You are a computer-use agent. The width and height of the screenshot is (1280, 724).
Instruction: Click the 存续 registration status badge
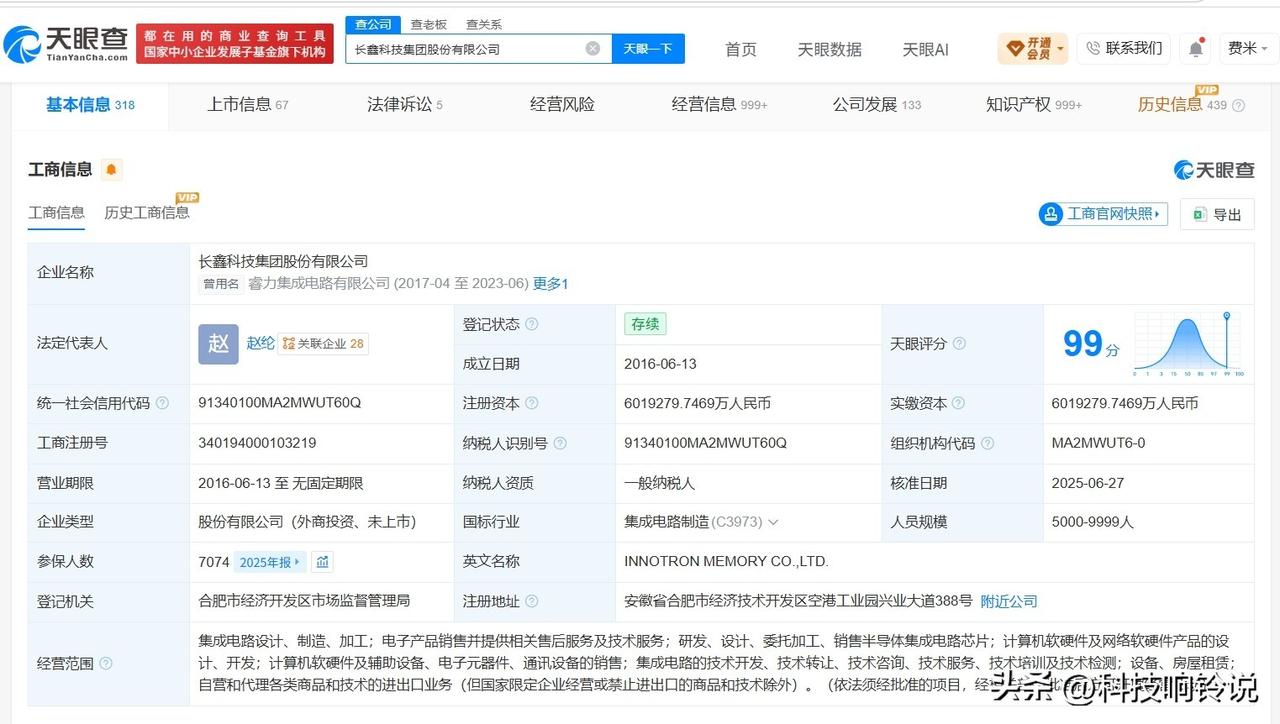pyautogui.click(x=645, y=324)
